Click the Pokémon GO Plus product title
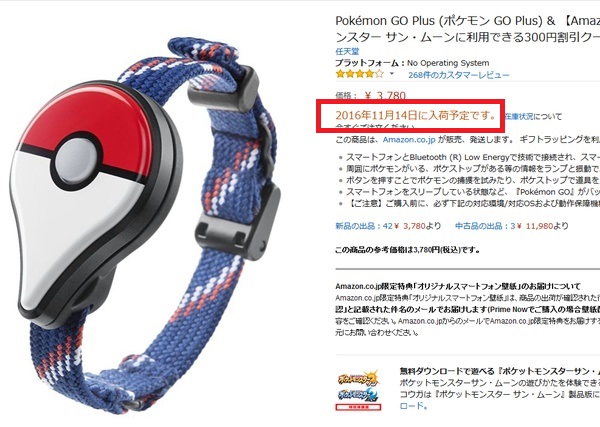Viewport: 600px width, 427px height. pyautogui.click(x=468, y=29)
